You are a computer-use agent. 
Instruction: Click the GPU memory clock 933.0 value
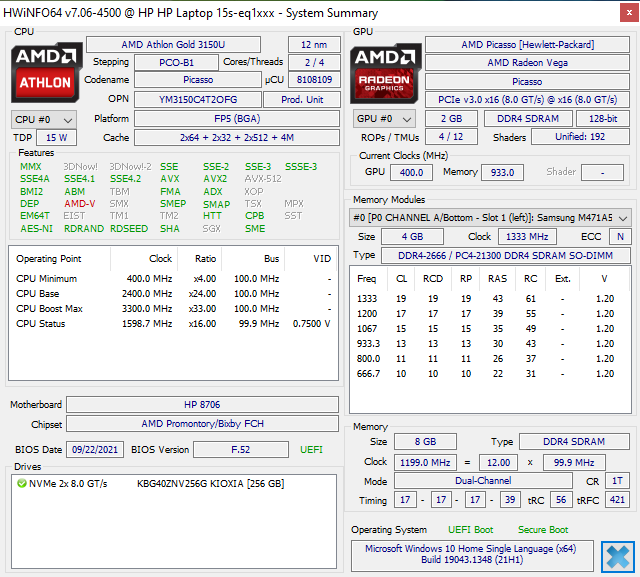[502, 172]
